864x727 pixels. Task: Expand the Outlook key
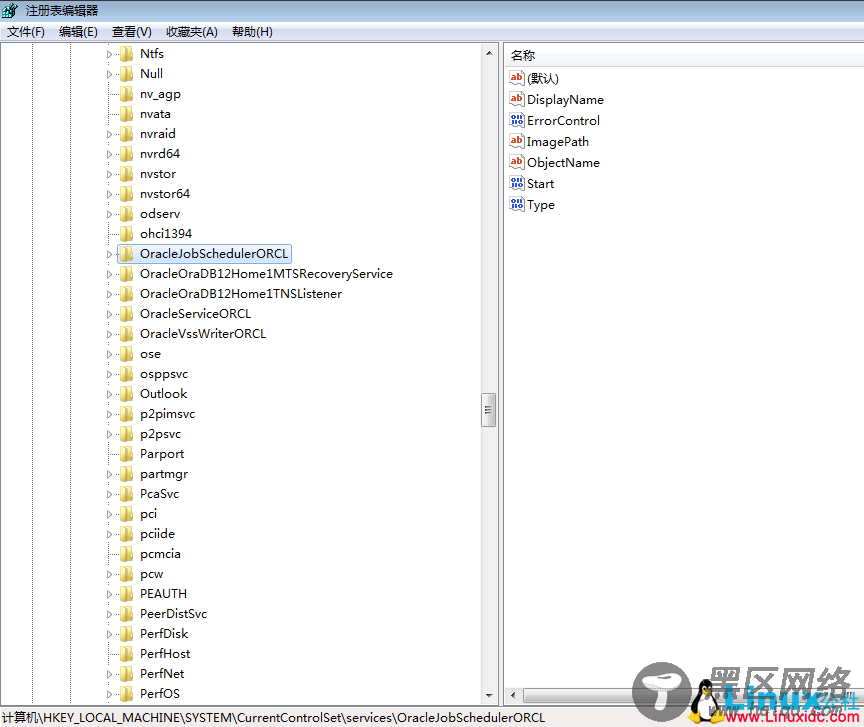[x=109, y=394]
